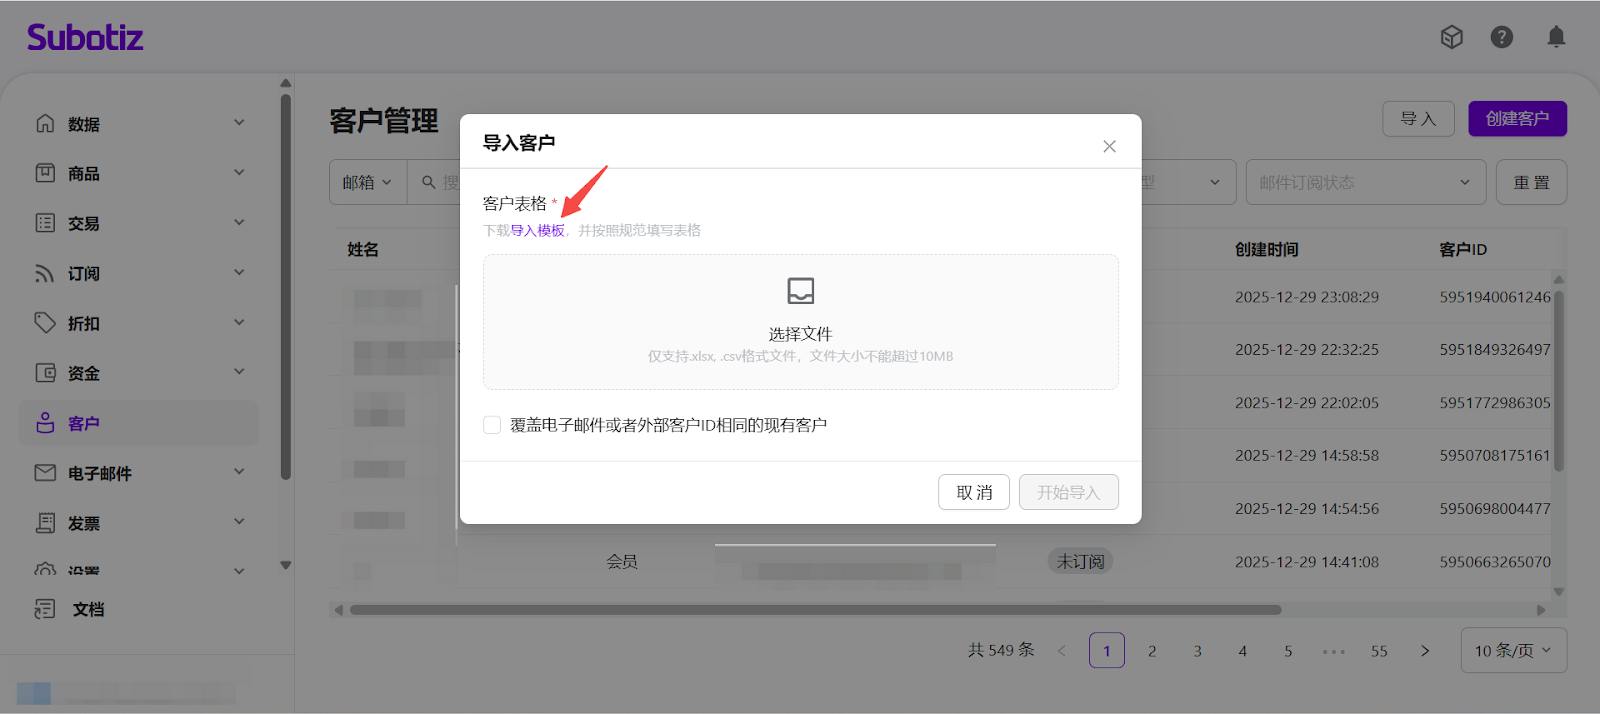
Task: Click the 订阅 feed icon in sidebar
Action: [x=45, y=273]
